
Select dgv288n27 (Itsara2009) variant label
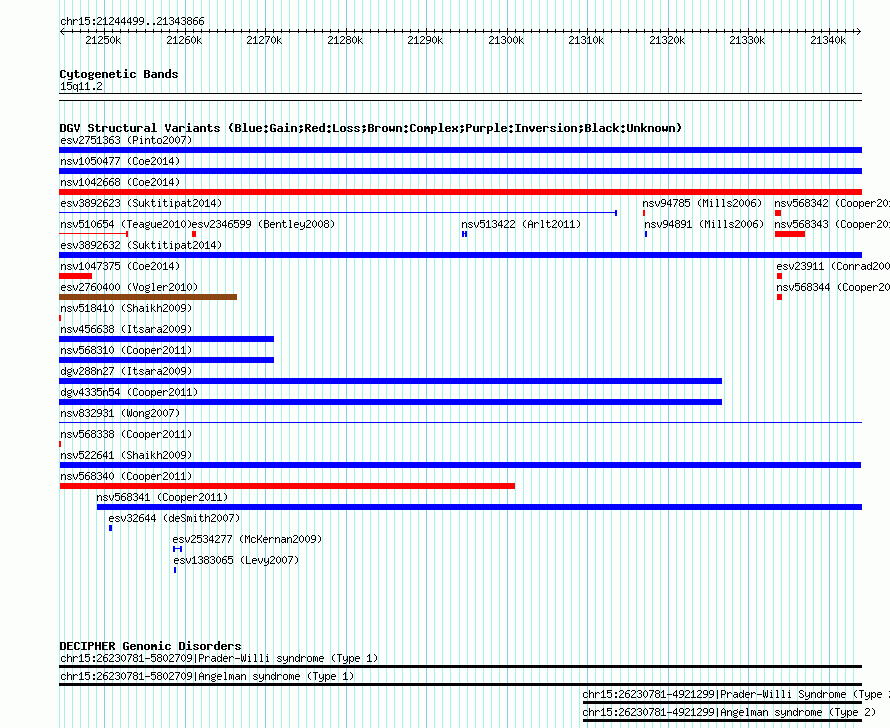[126, 371]
